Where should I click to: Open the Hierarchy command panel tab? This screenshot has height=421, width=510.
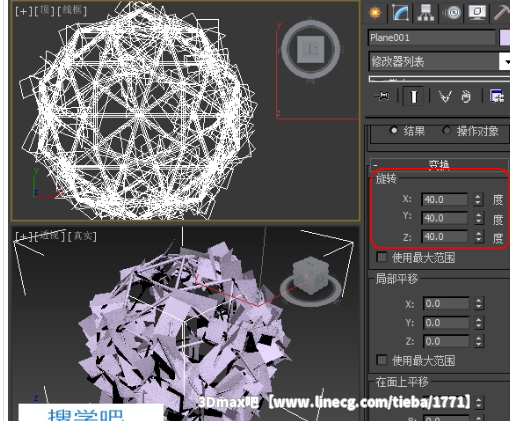point(425,13)
